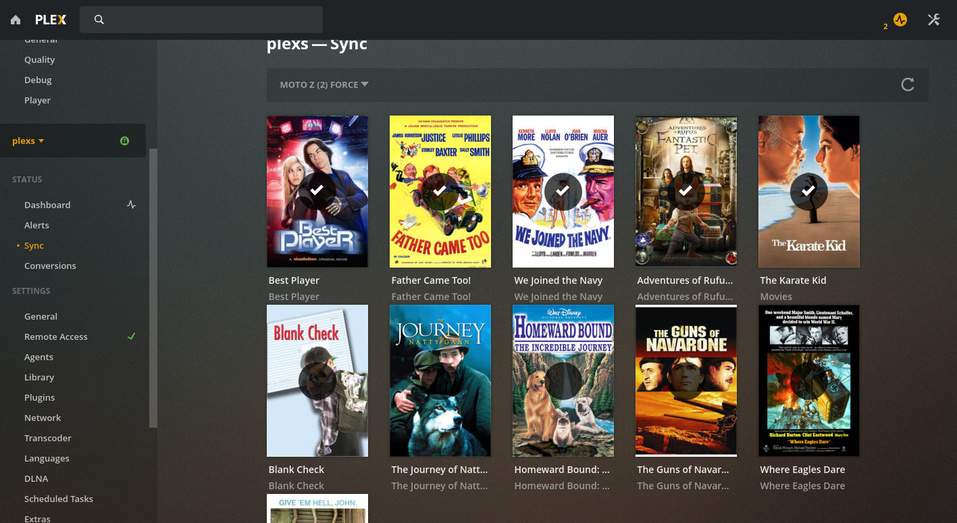Screen dimensions: 957x523
Task: Expand the plexs server dropdown
Action: tap(28, 141)
